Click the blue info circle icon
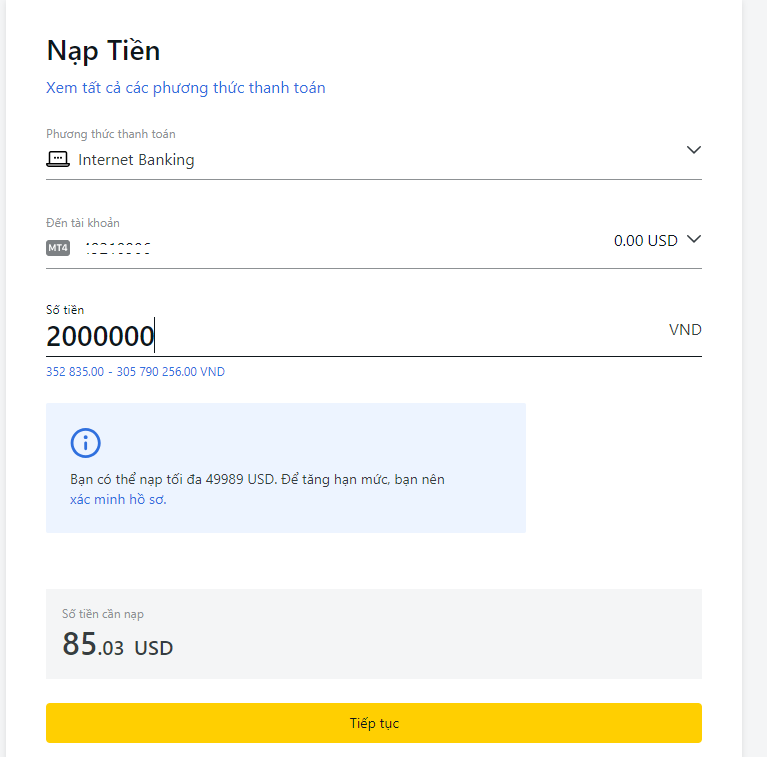 [x=86, y=443]
